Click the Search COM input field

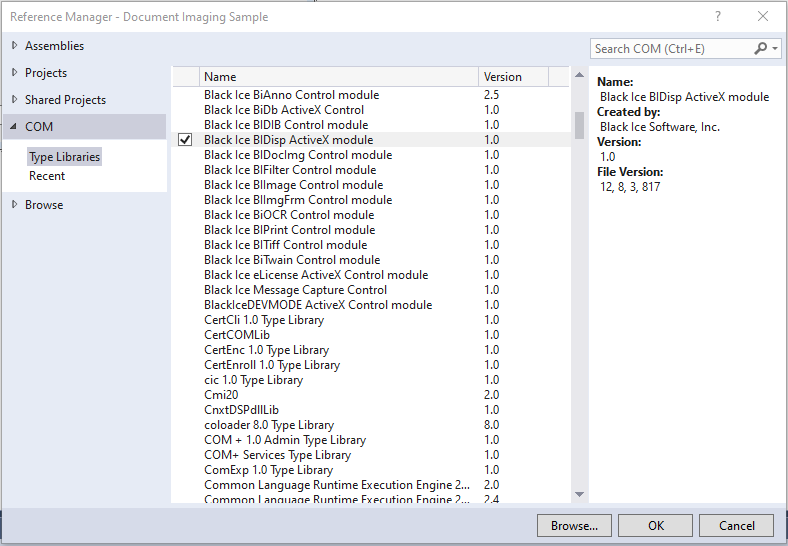[668, 48]
